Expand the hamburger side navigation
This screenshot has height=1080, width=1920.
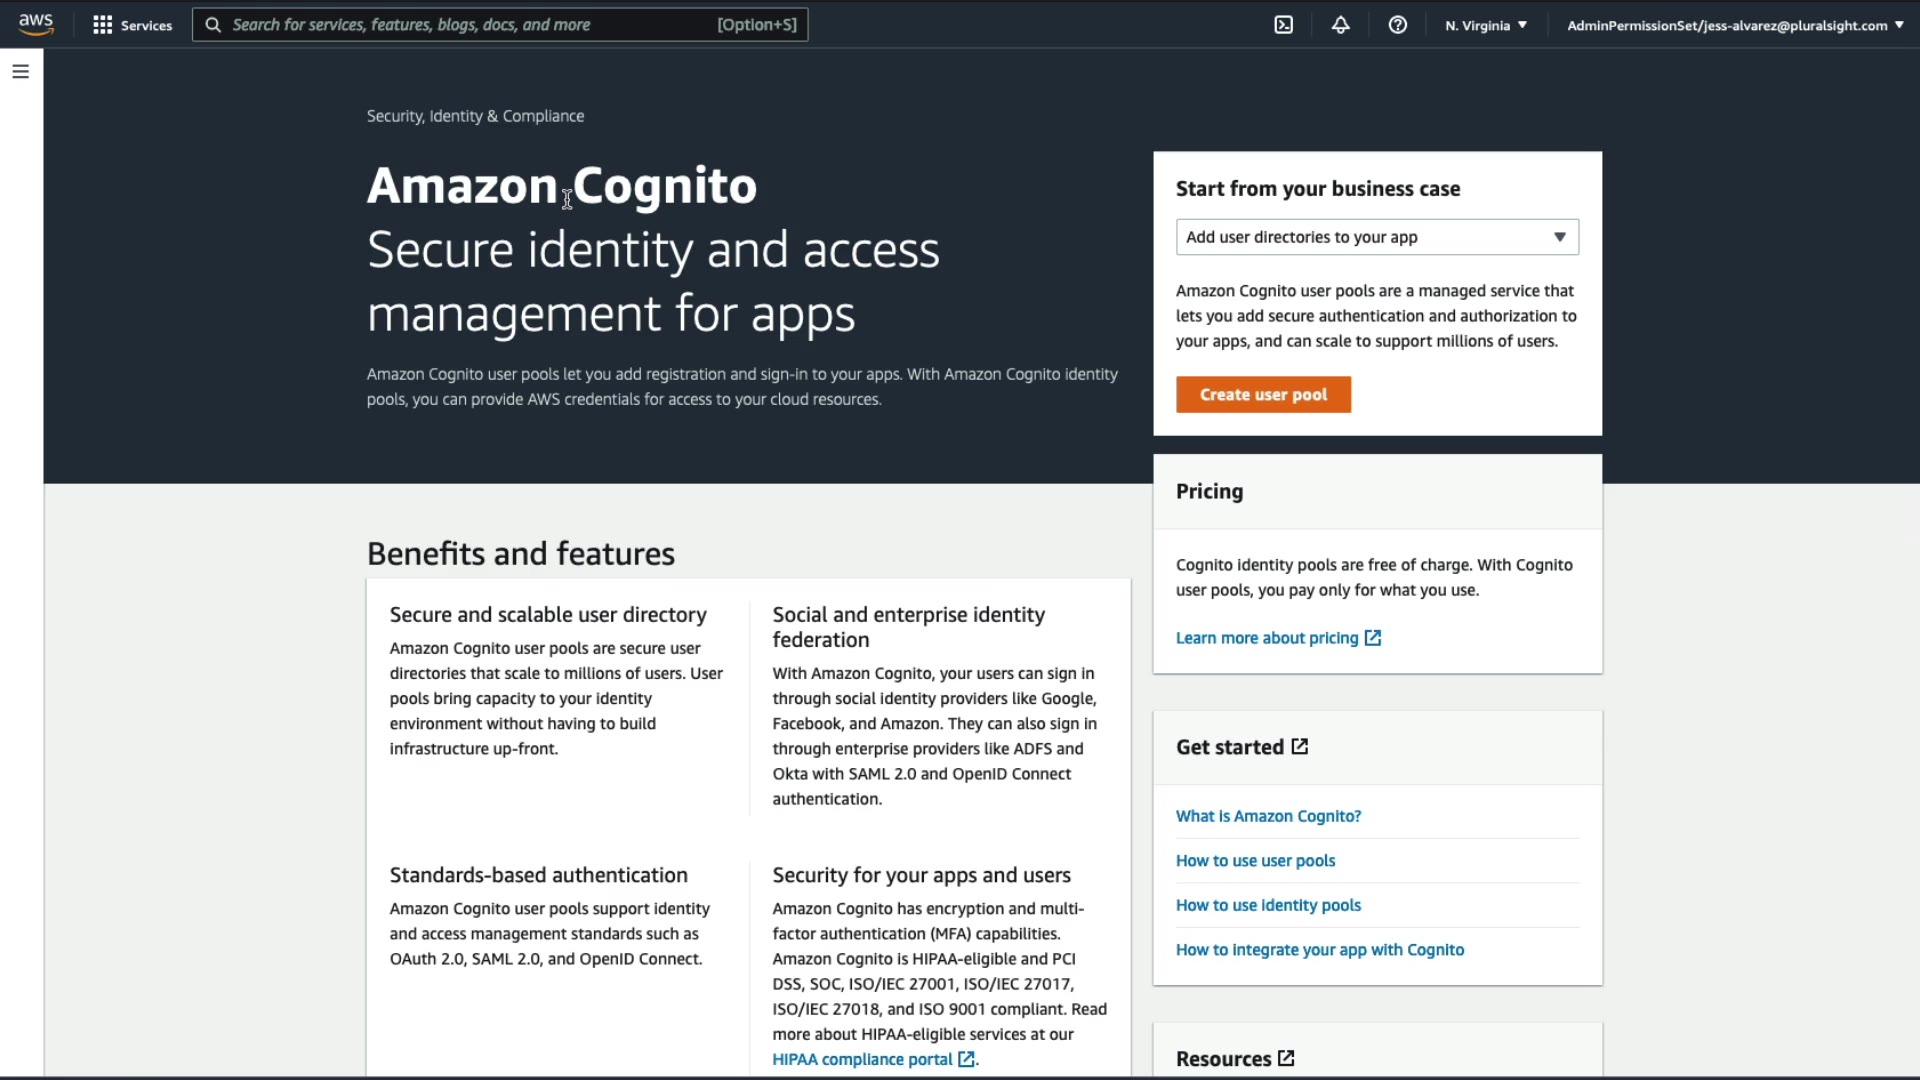point(20,71)
